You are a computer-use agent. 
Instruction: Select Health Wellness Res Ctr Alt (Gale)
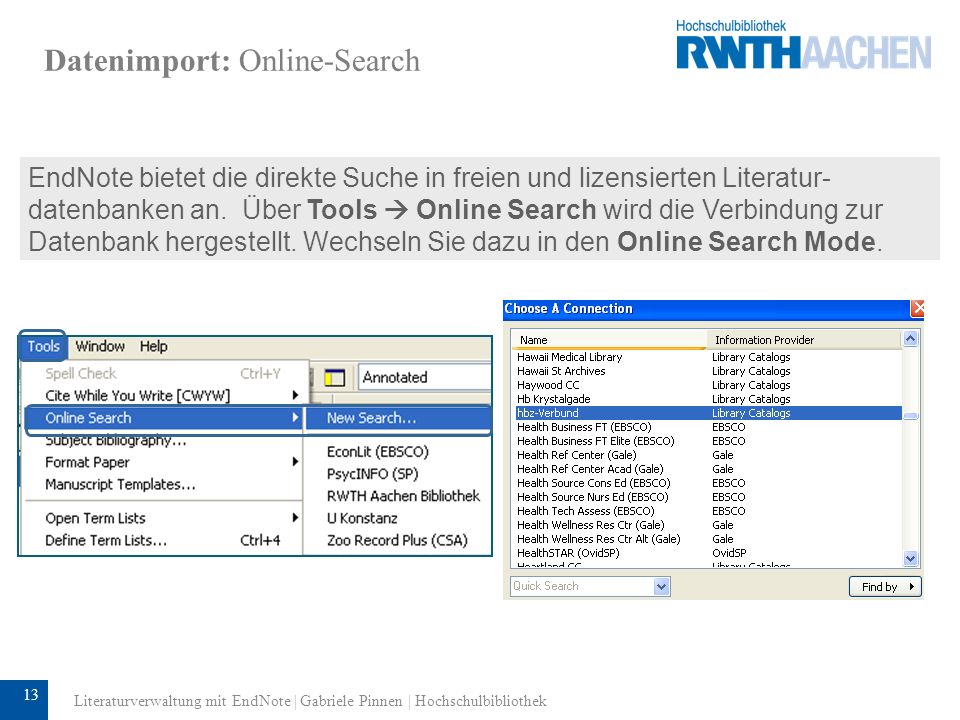coord(708,539)
